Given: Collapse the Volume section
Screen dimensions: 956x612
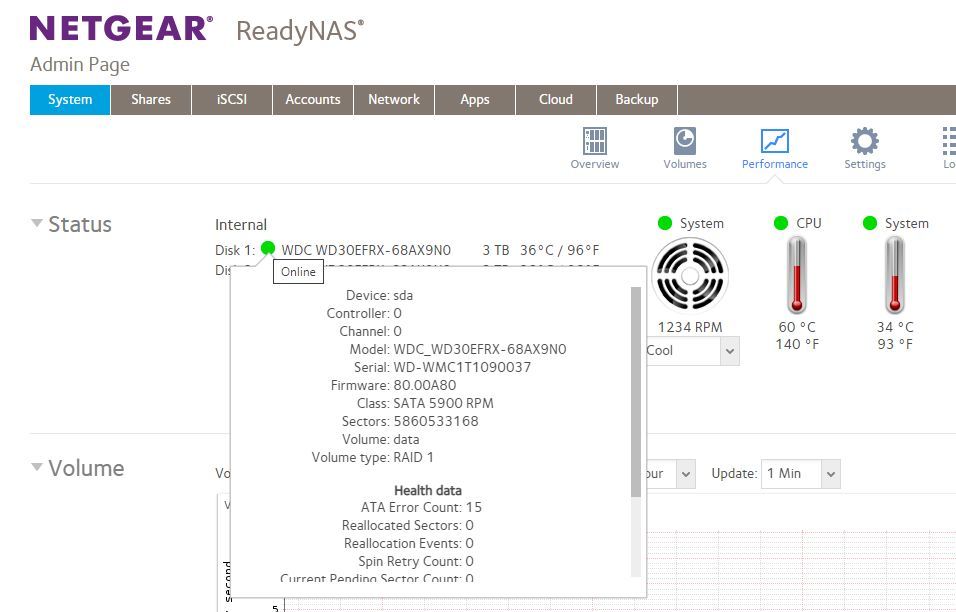Looking at the screenshot, I should [37, 468].
